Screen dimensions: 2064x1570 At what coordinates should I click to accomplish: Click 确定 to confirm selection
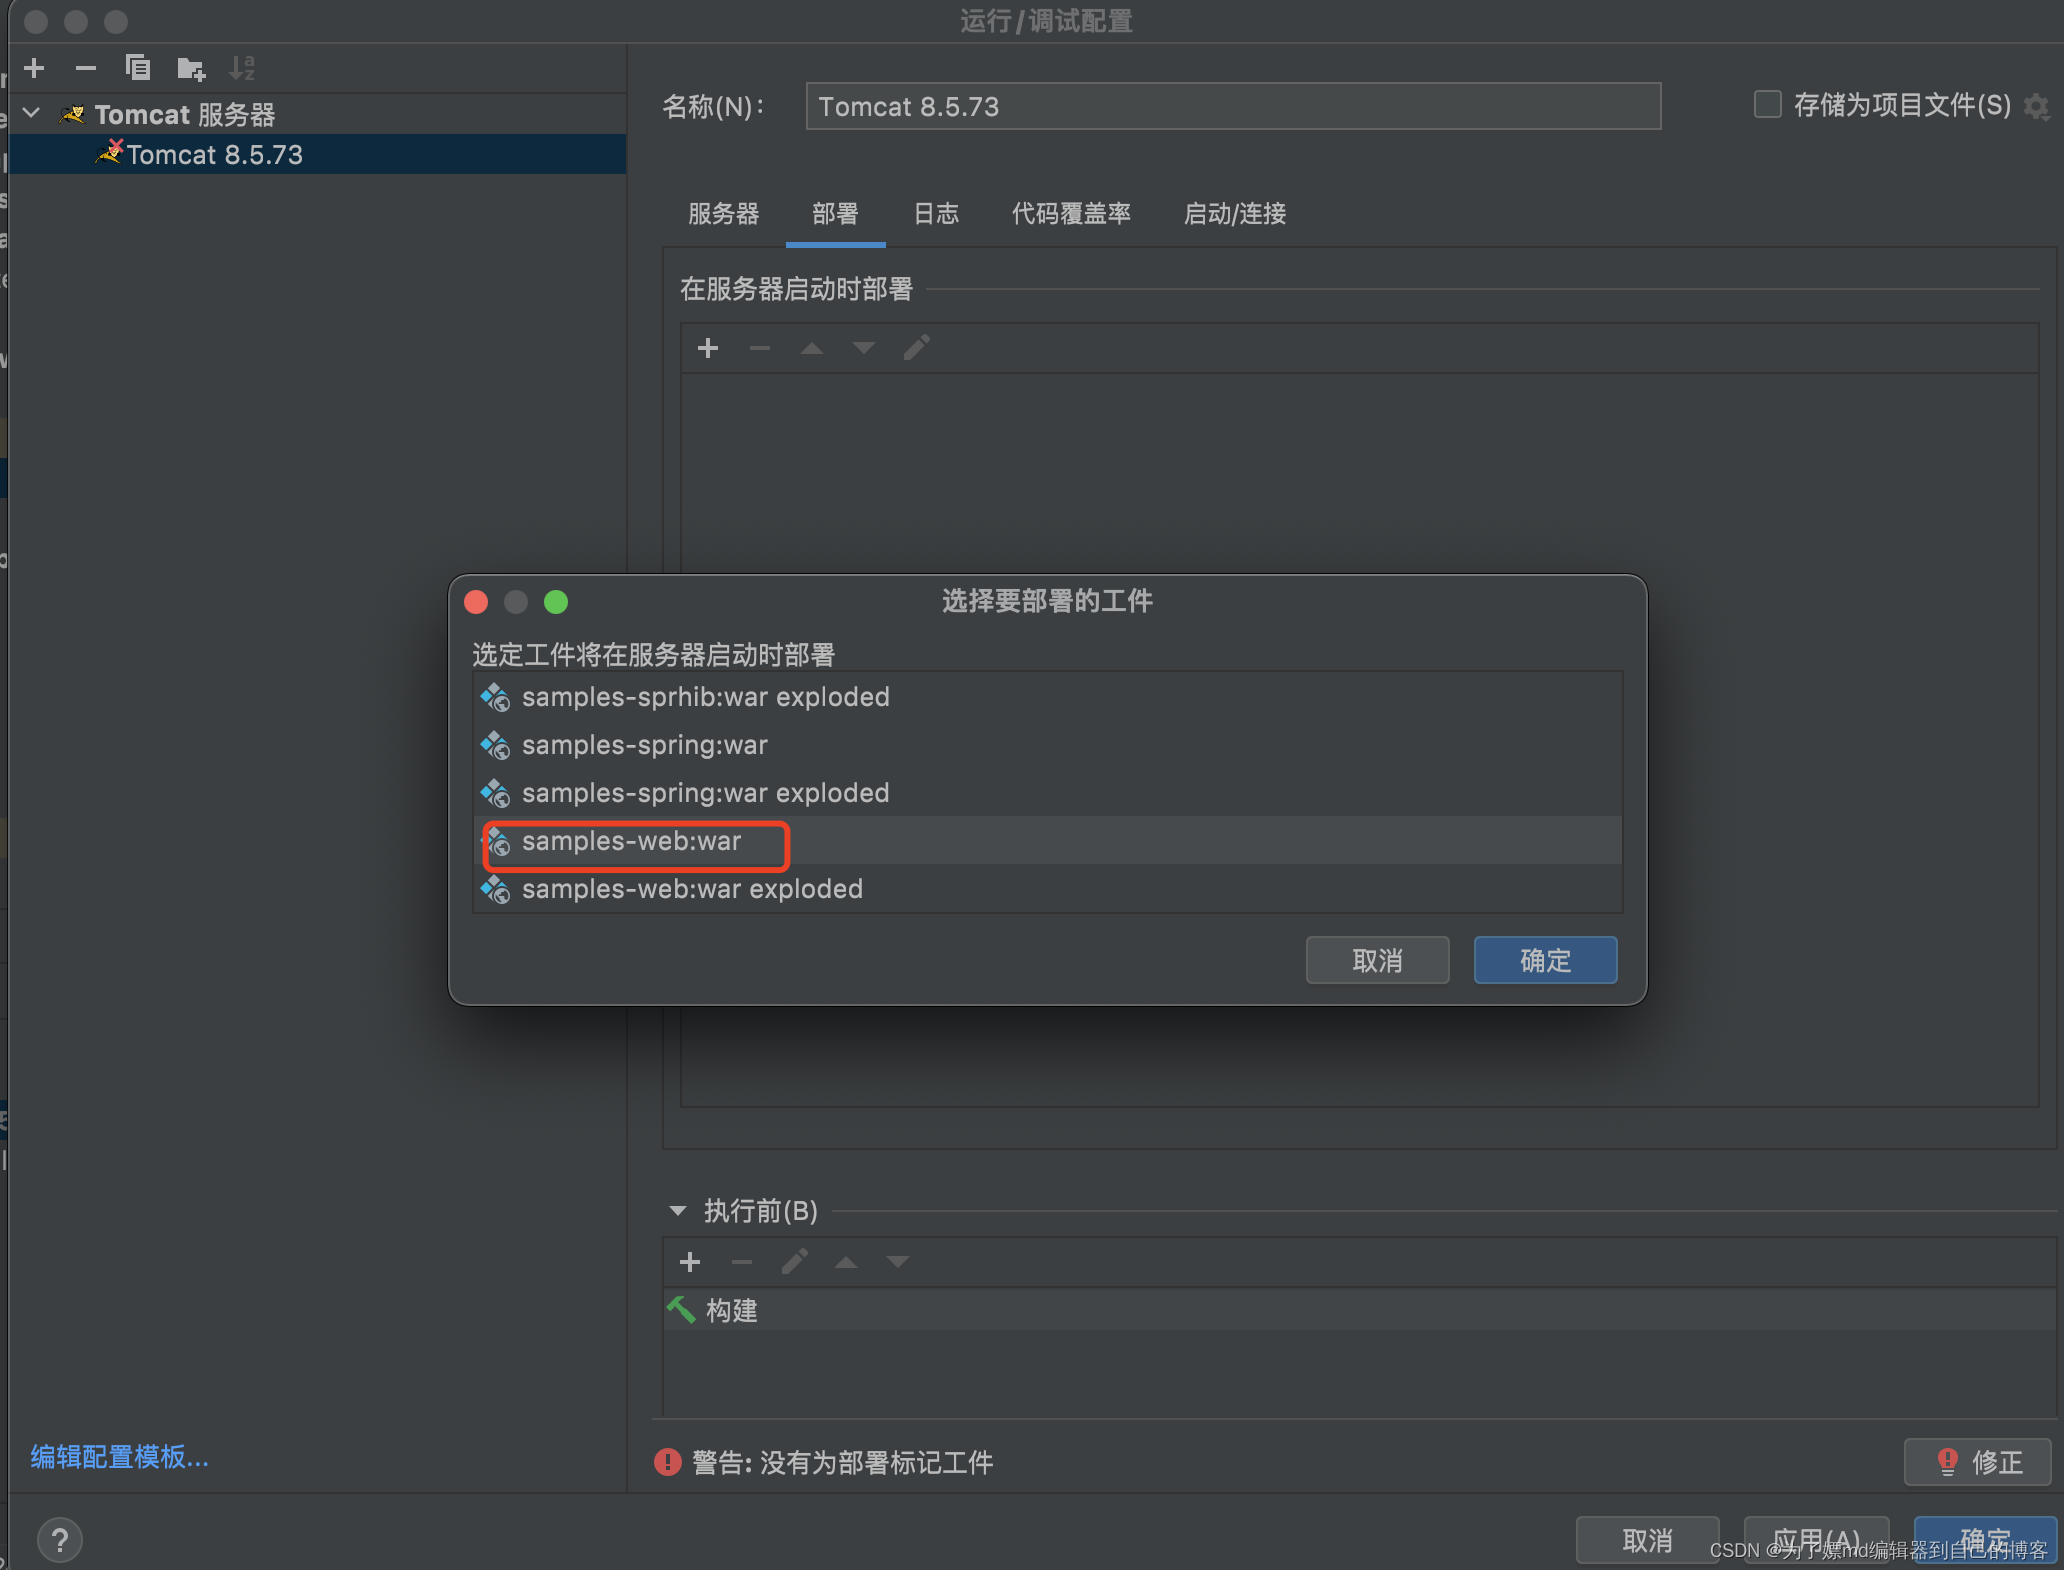pos(1548,960)
